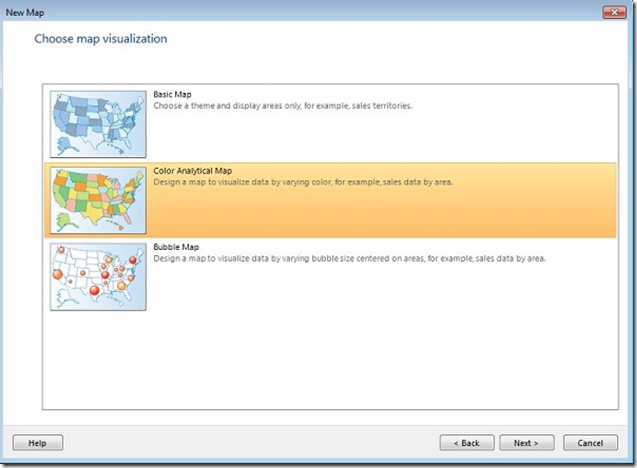The image size is (637, 468).
Task: Click the 'Choose map visualization' heading
Action: point(101,39)
